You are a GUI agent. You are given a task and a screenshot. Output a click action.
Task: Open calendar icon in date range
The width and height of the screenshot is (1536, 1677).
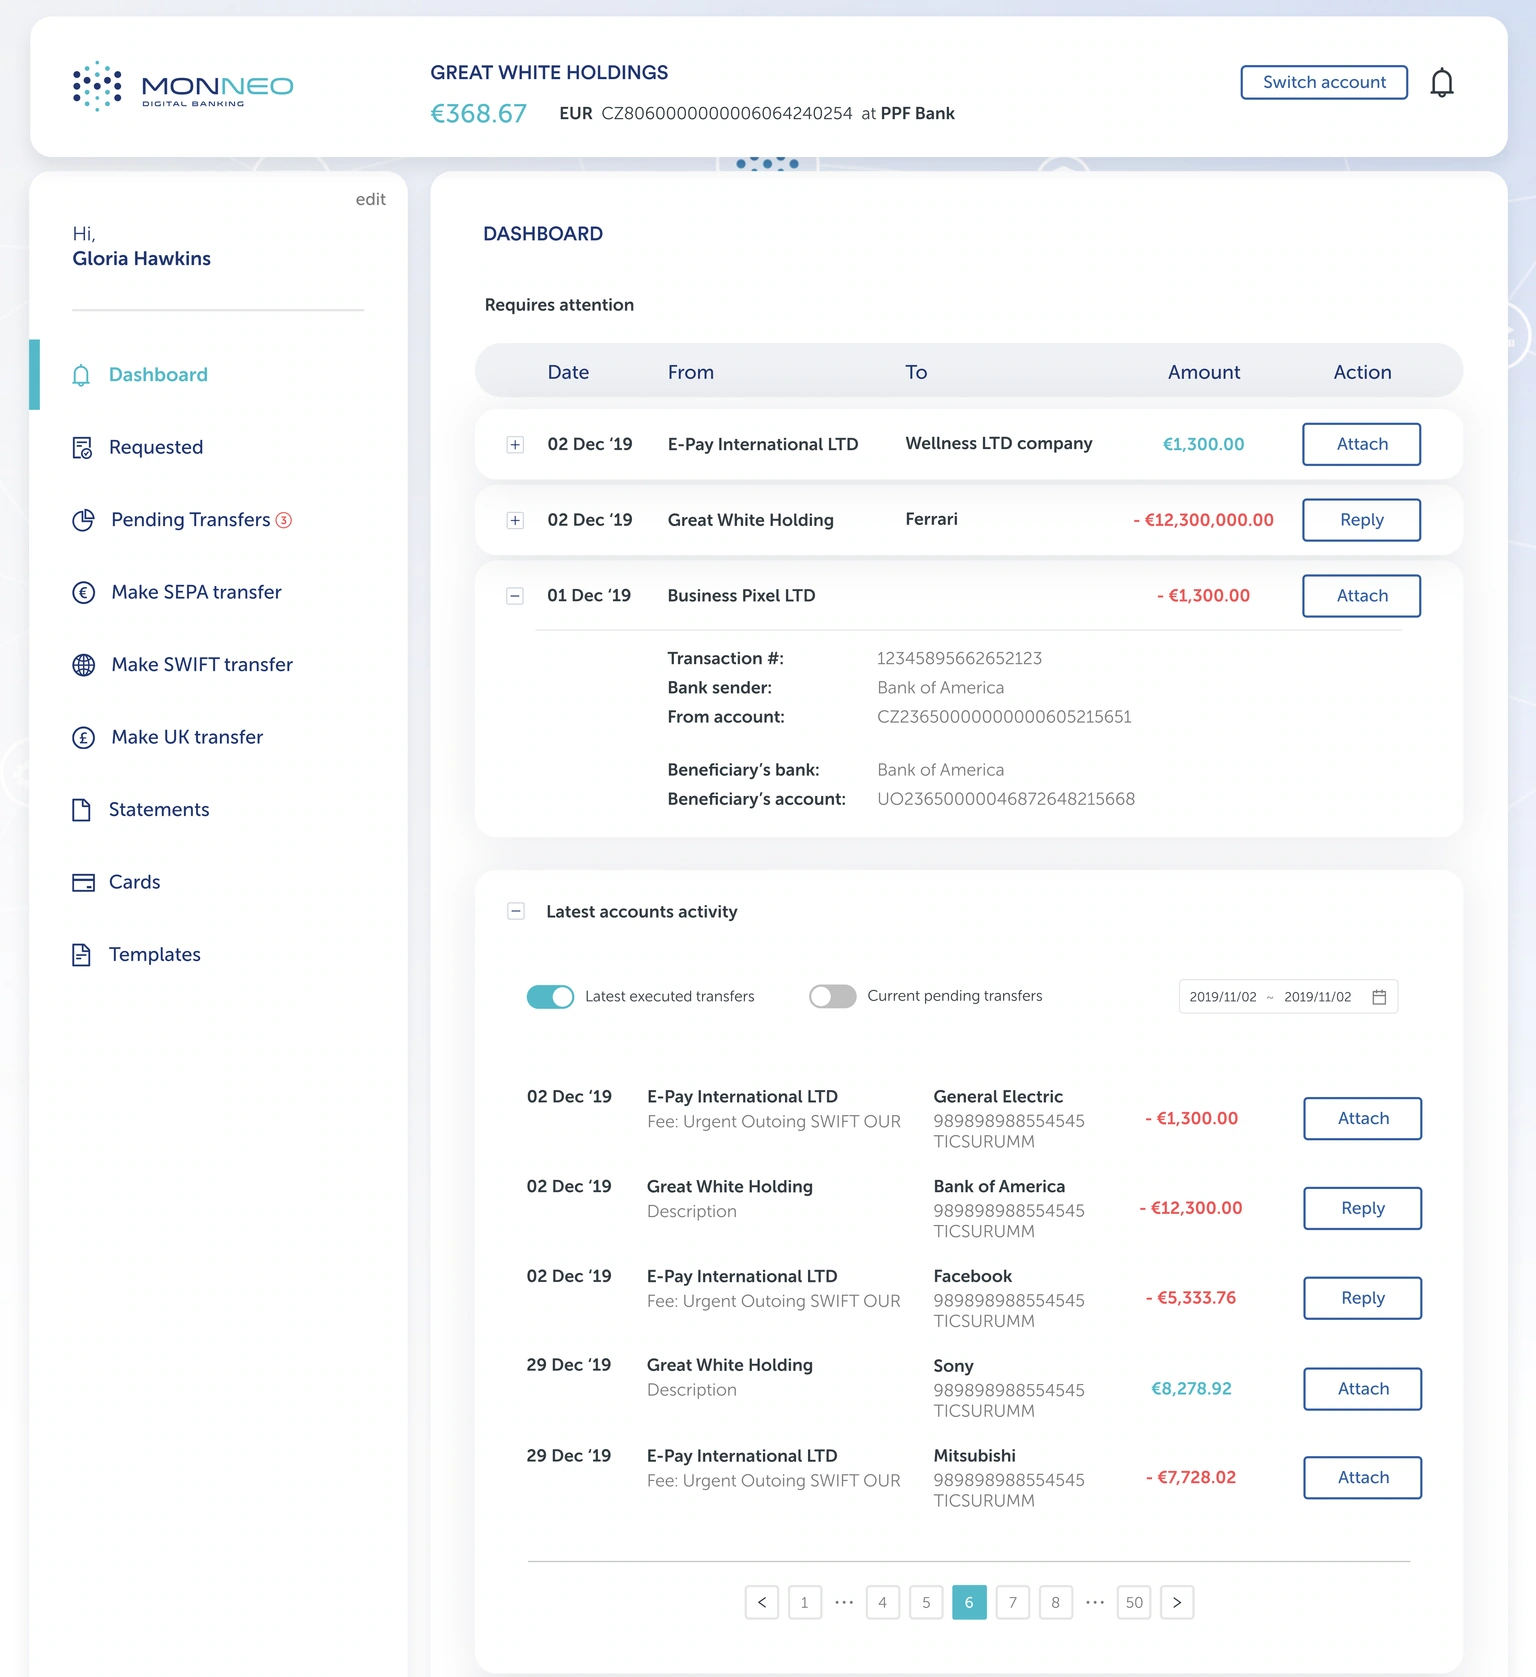pyautogui.click(x=1379, y=997)
